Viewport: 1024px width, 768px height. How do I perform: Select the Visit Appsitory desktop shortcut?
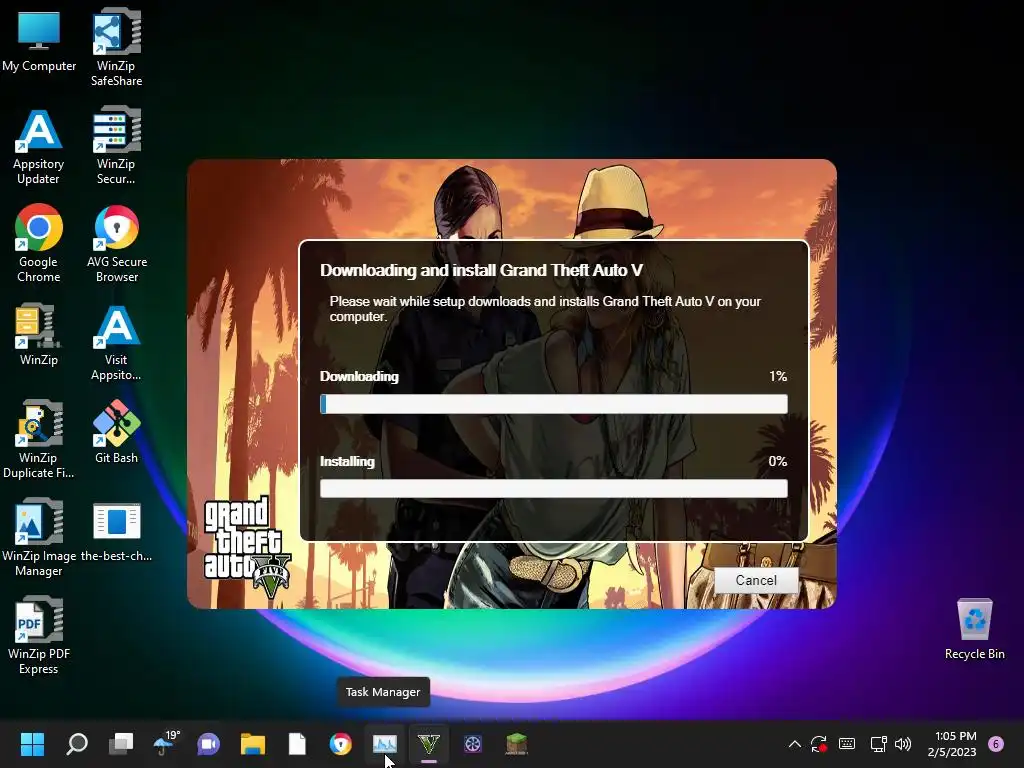click(116, 343)
